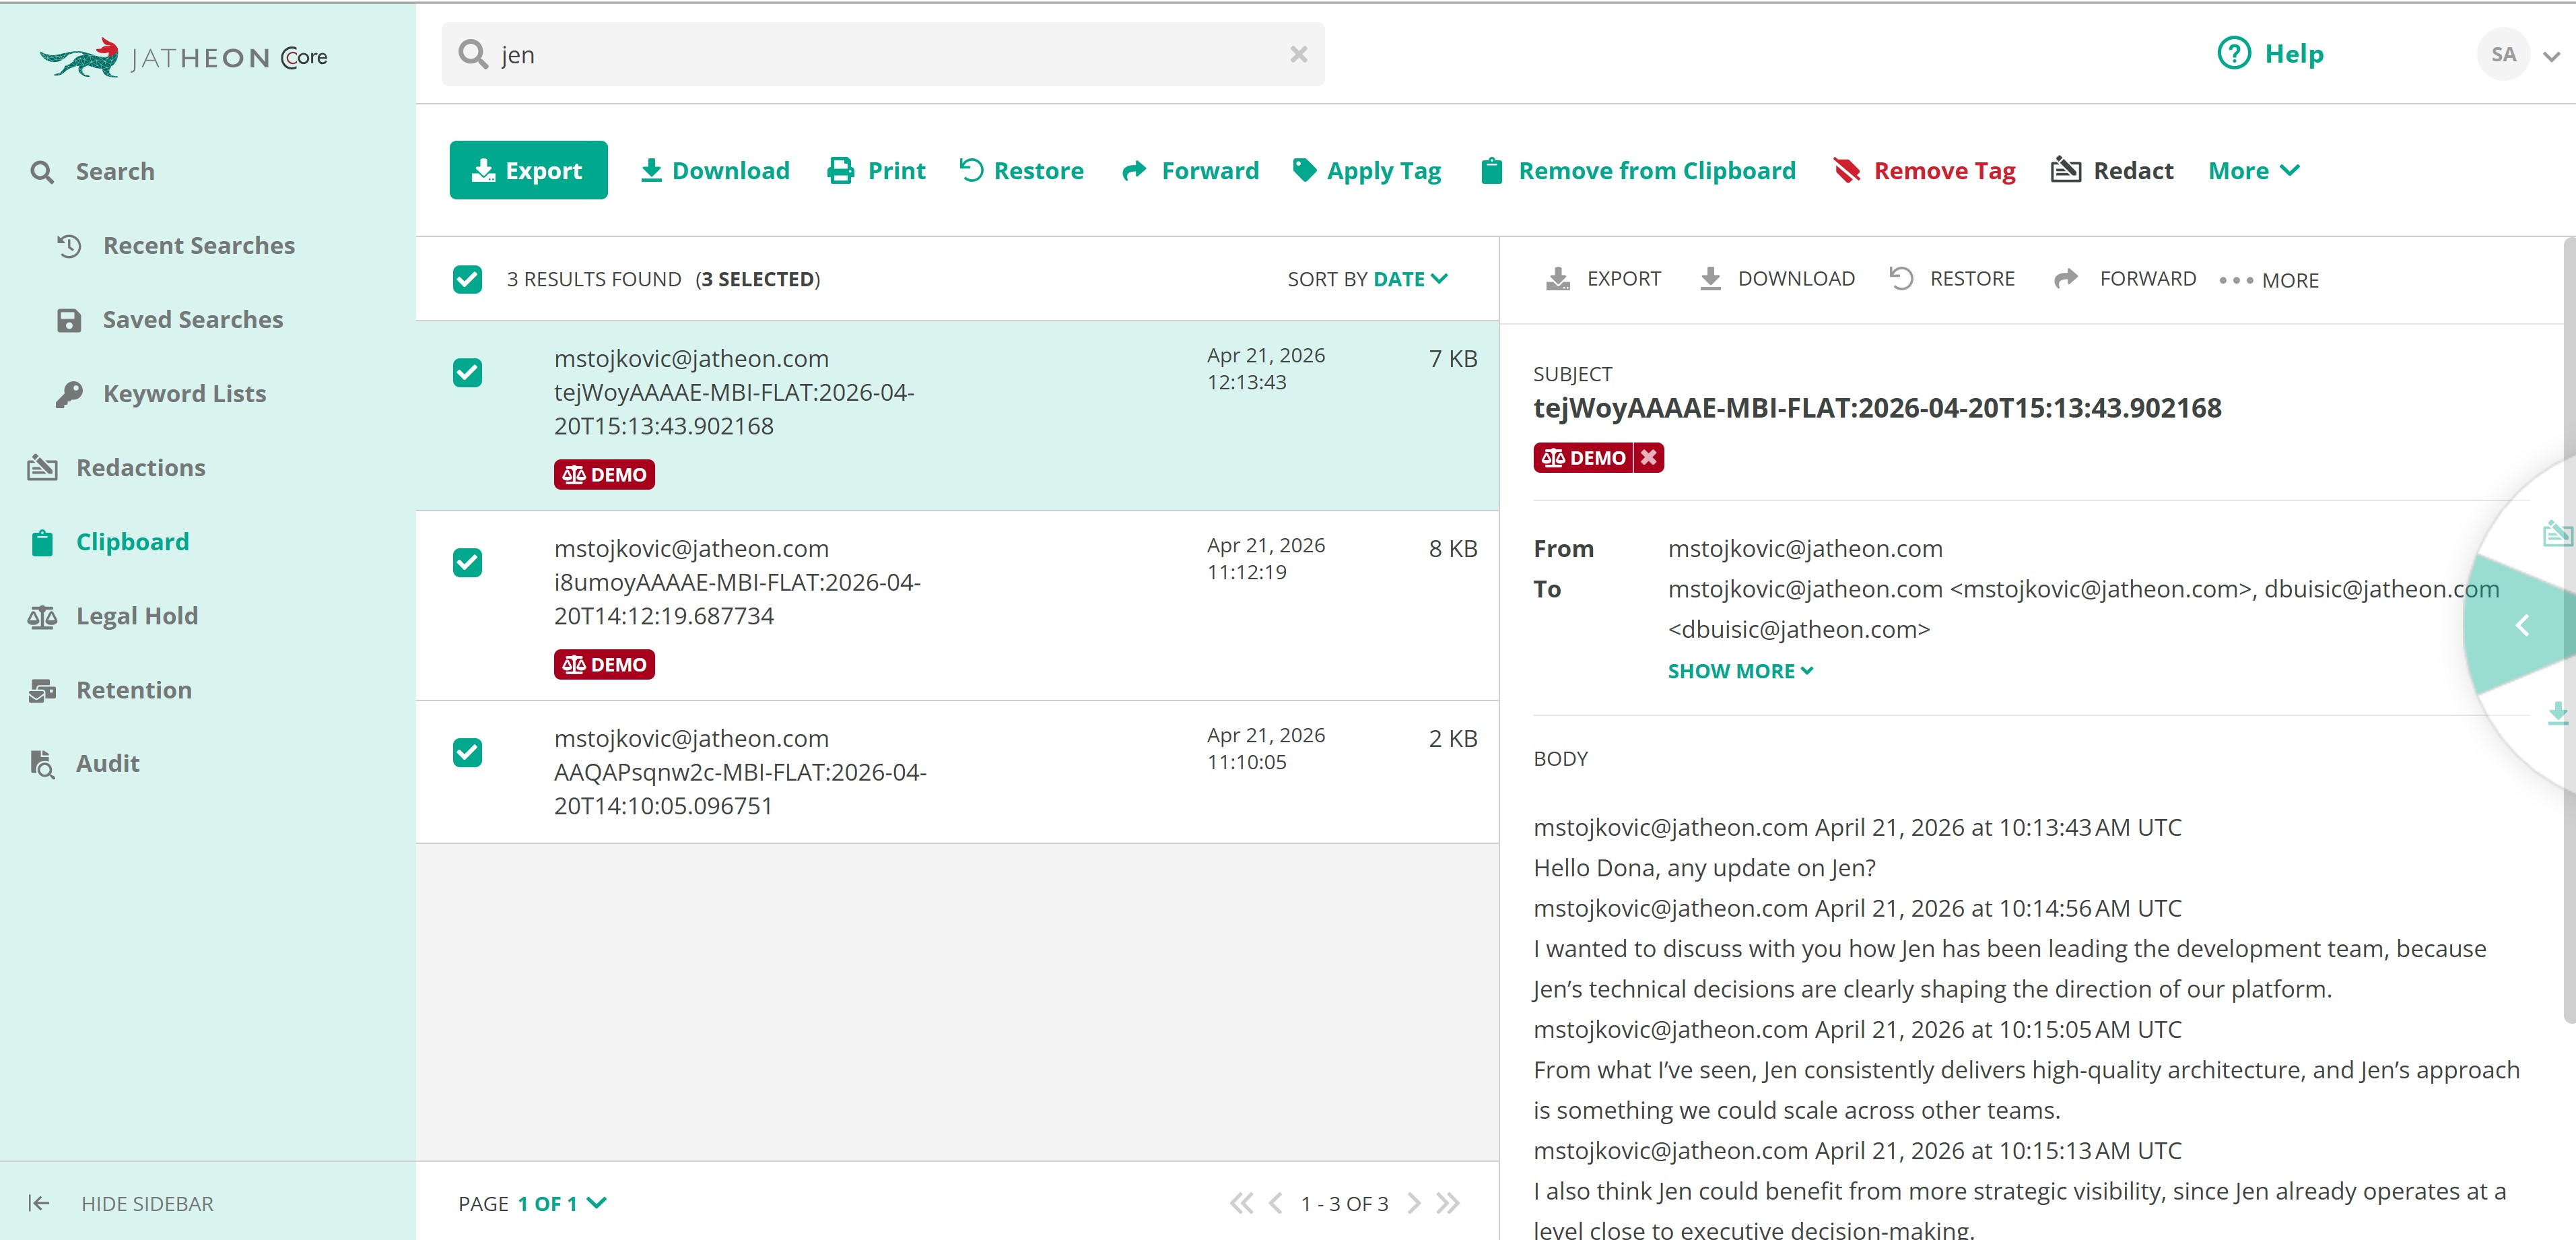Click the Audit sidebar icon
The width and height of the screenshot is (2576, 1240).
[x=42, y=764]
